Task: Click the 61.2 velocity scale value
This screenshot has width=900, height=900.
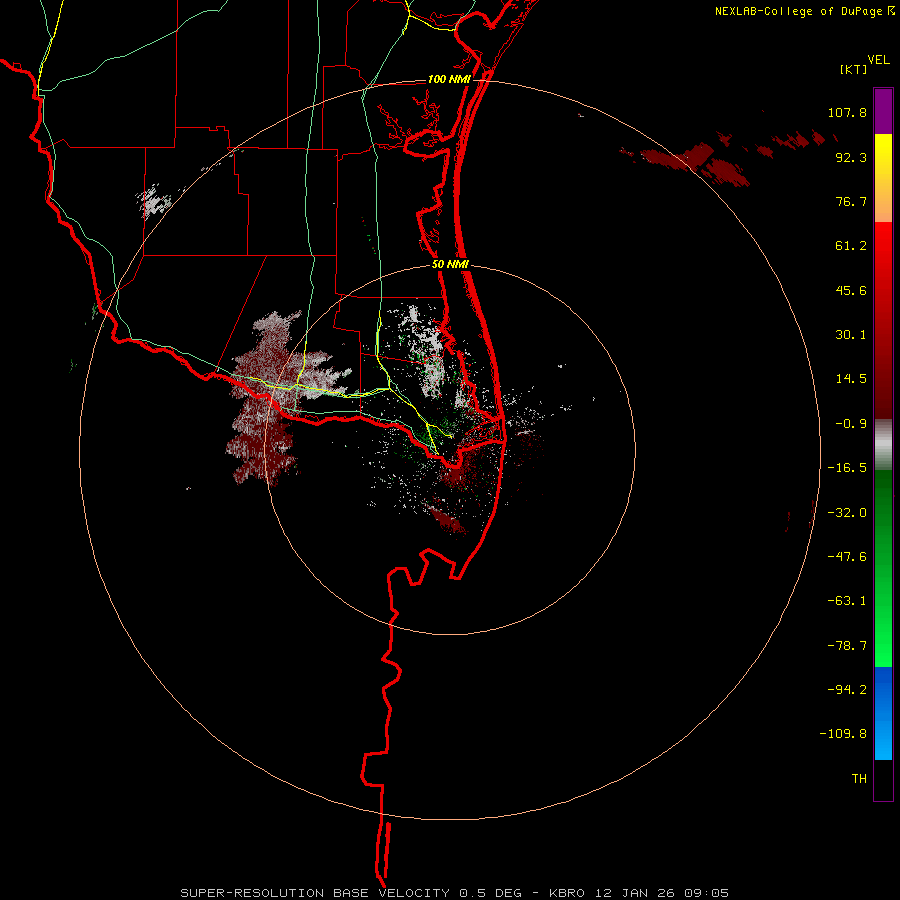Action: point(851,246)
